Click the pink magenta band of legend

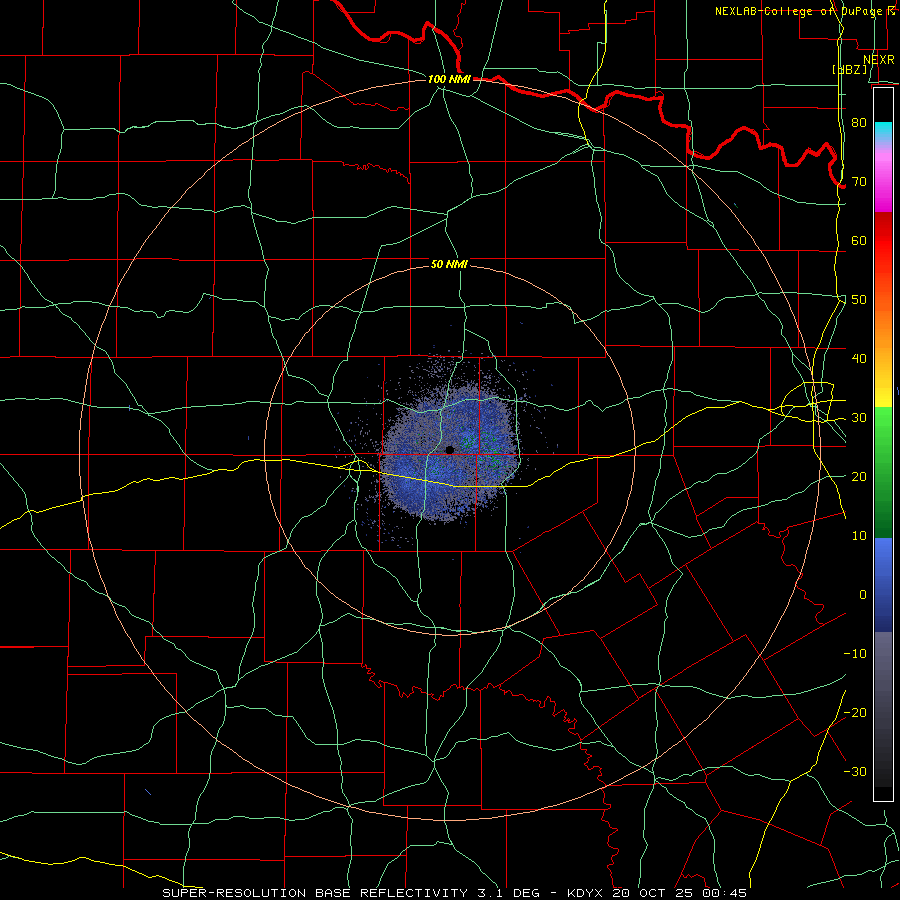pos(883,178)
